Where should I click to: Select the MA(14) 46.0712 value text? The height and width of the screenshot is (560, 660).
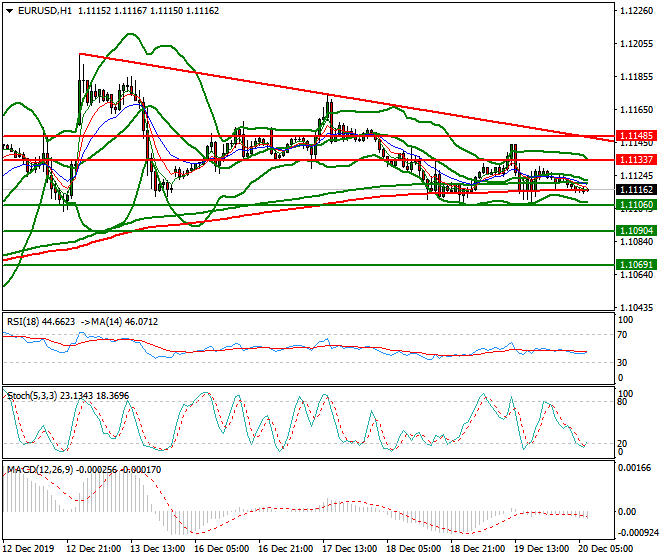click(x=125, y=322)
